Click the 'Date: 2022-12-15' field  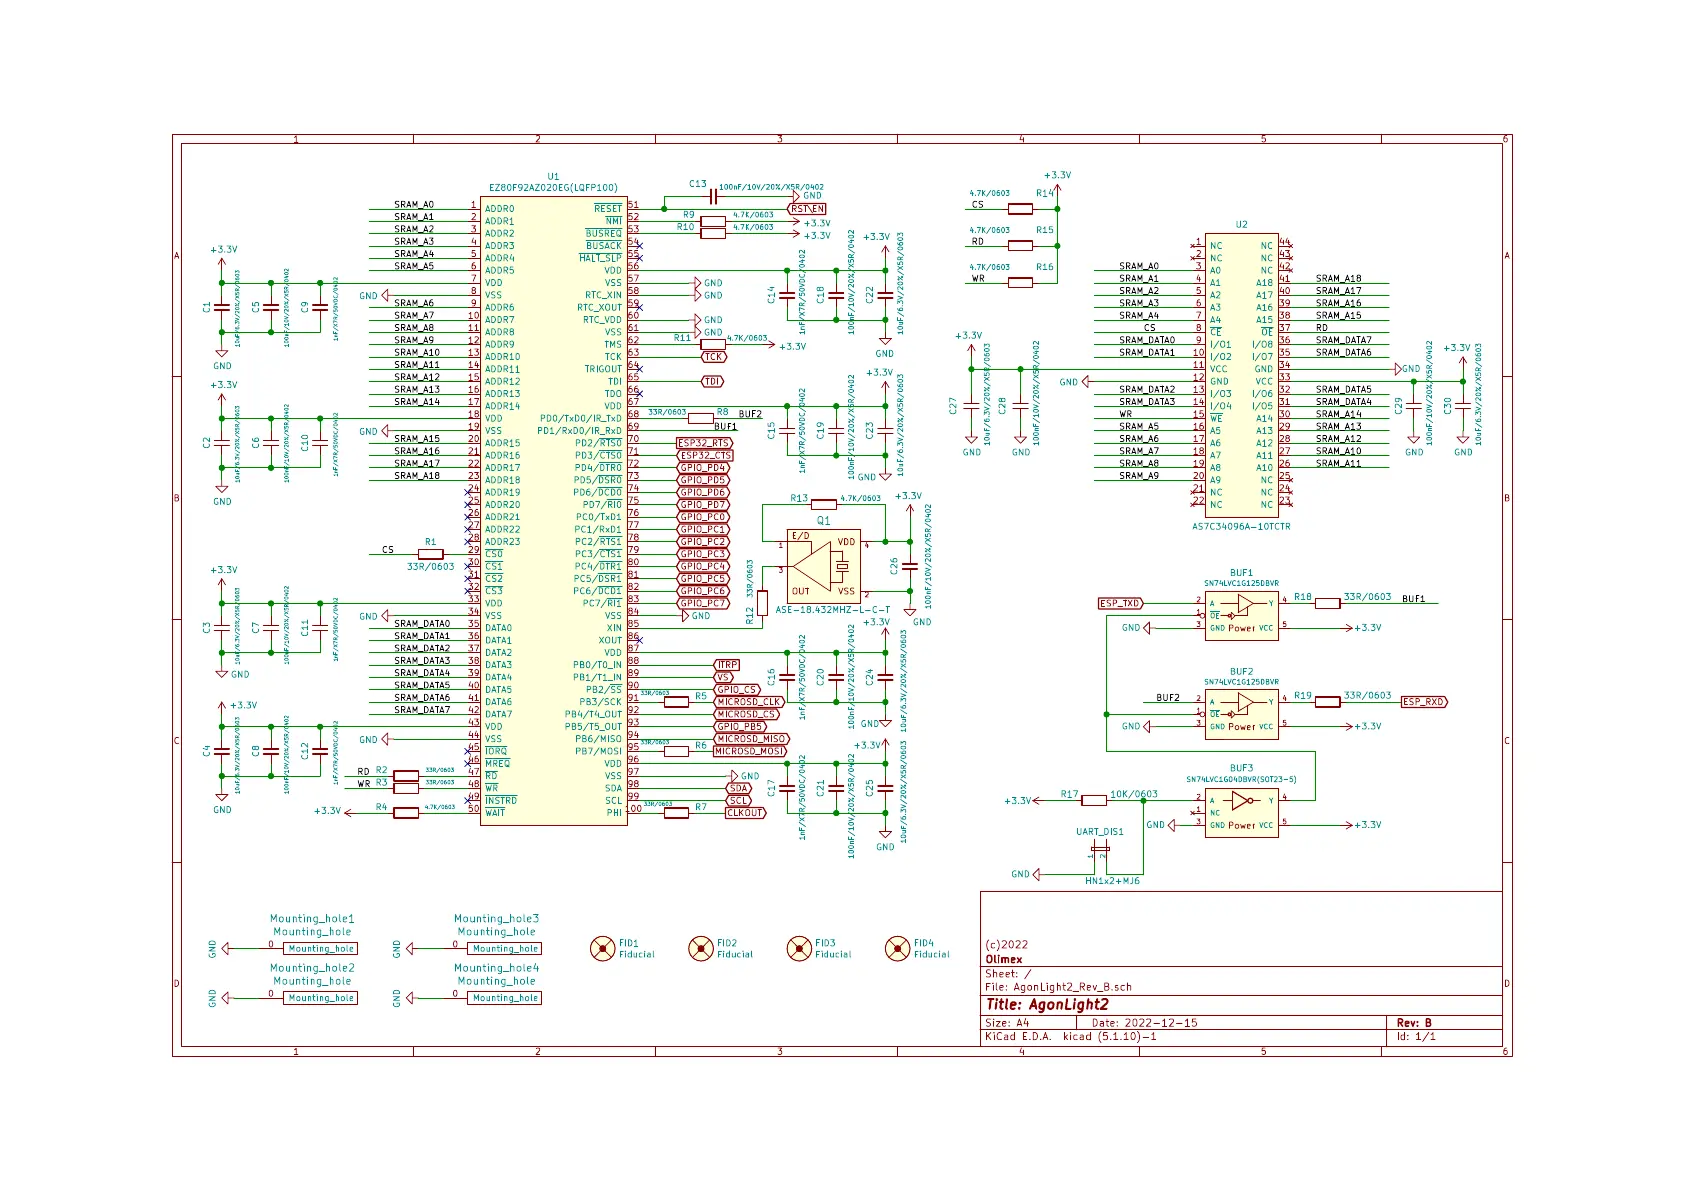click(1144, 1023)
